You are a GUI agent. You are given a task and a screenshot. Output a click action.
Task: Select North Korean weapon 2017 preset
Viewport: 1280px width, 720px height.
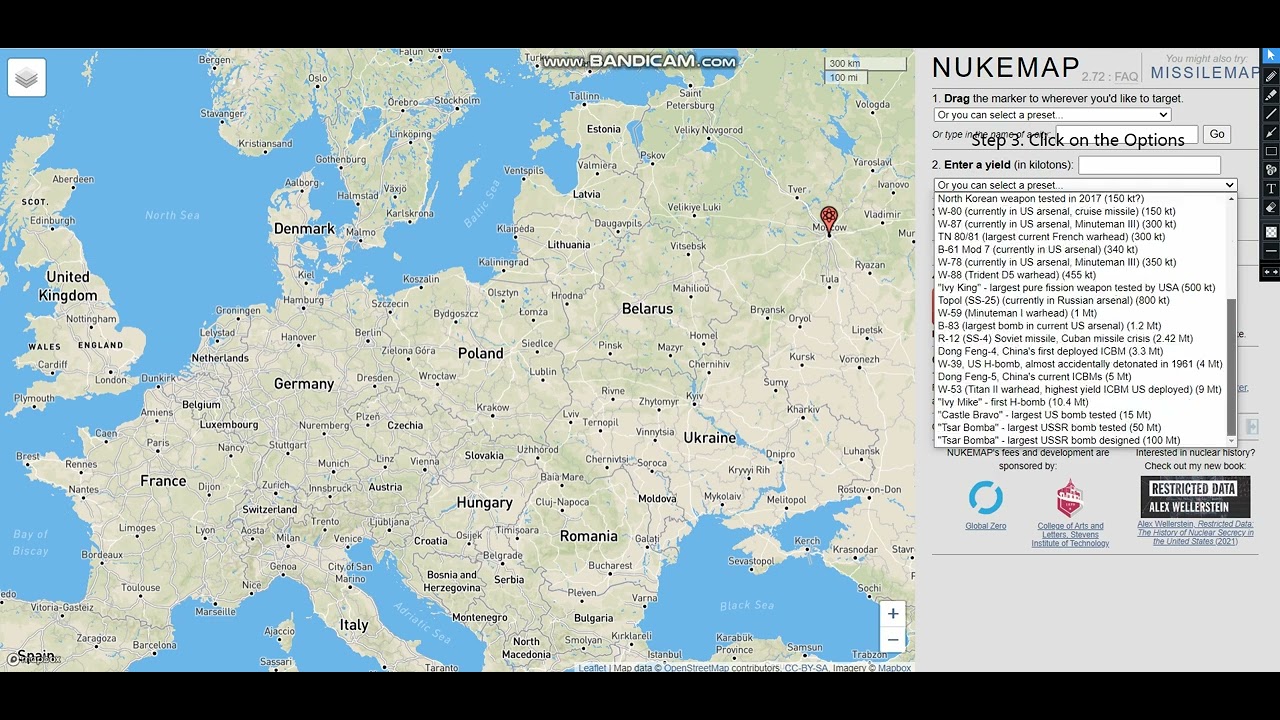1081,199
